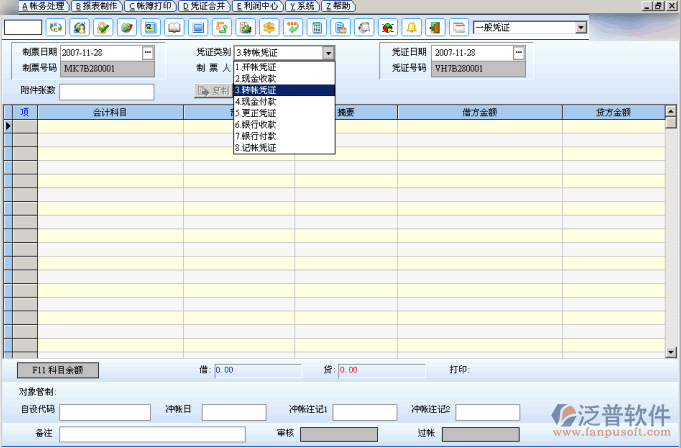
Task: Collapse the 凭证类别 dropdown arrow
Action: click(327, 52)
